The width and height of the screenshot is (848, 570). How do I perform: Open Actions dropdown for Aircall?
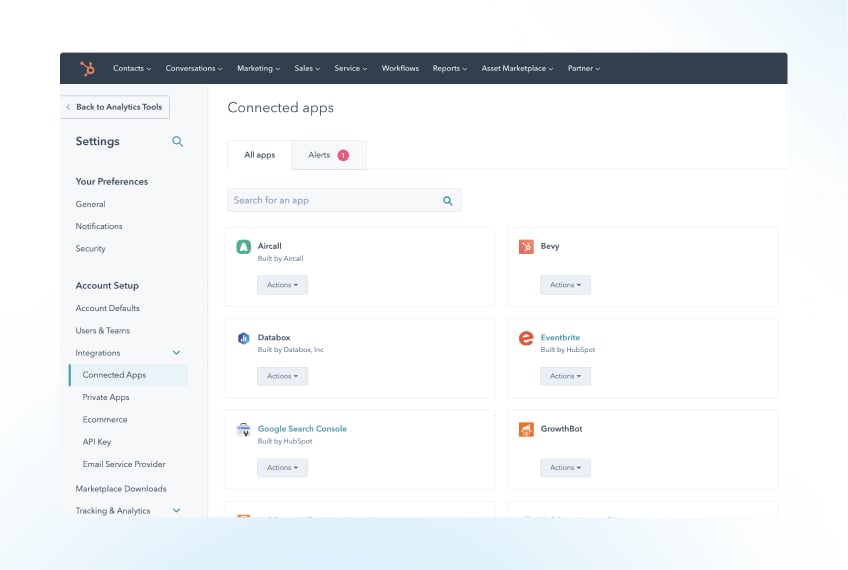point(282,285)
